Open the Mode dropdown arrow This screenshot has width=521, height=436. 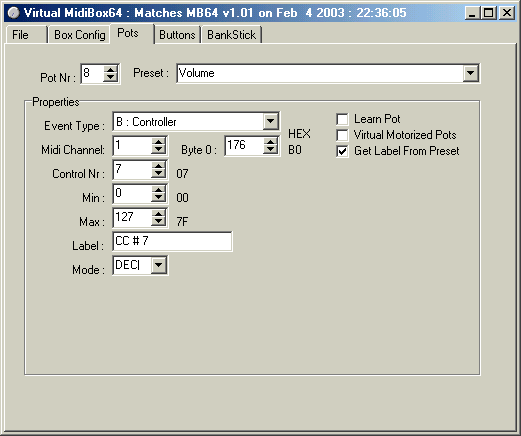click(158, 265)
